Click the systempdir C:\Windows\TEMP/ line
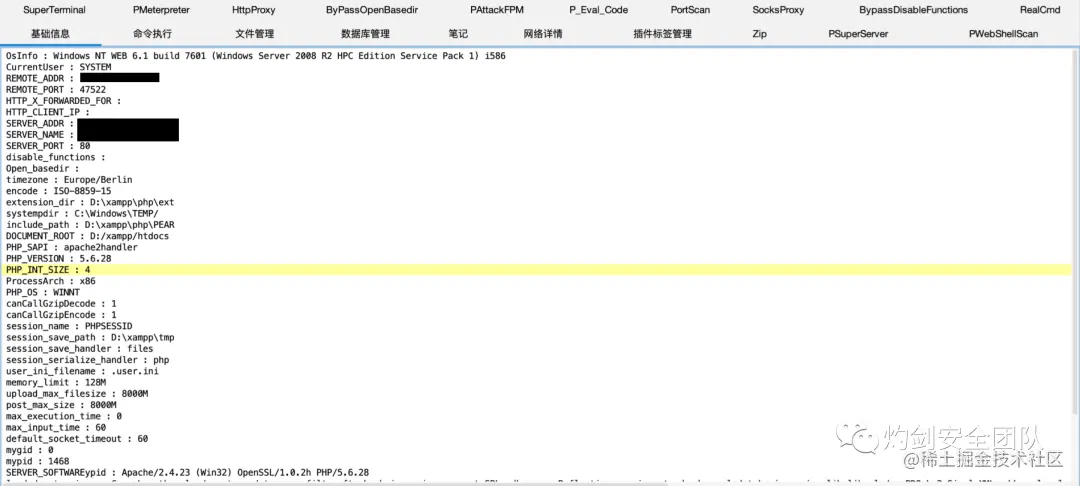The width and height of the screenshot is (1080, 486). click(82, 213)
